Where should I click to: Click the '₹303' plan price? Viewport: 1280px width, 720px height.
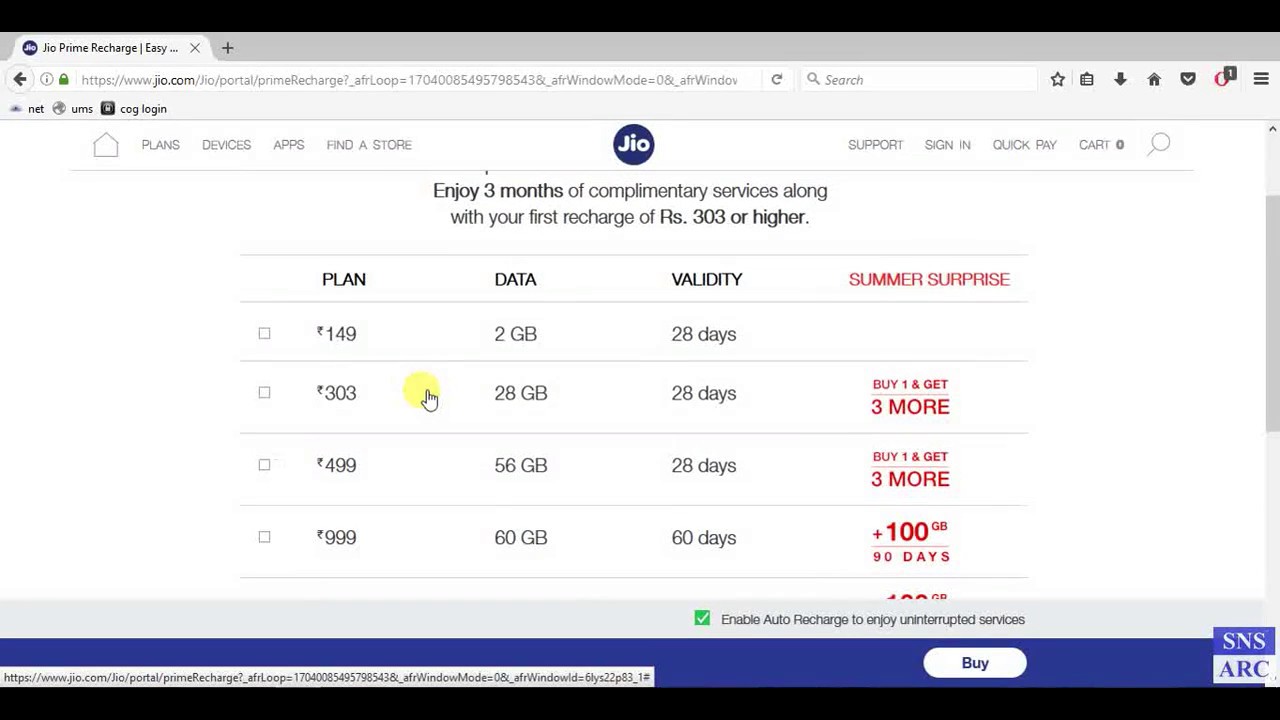coord(336,393)
